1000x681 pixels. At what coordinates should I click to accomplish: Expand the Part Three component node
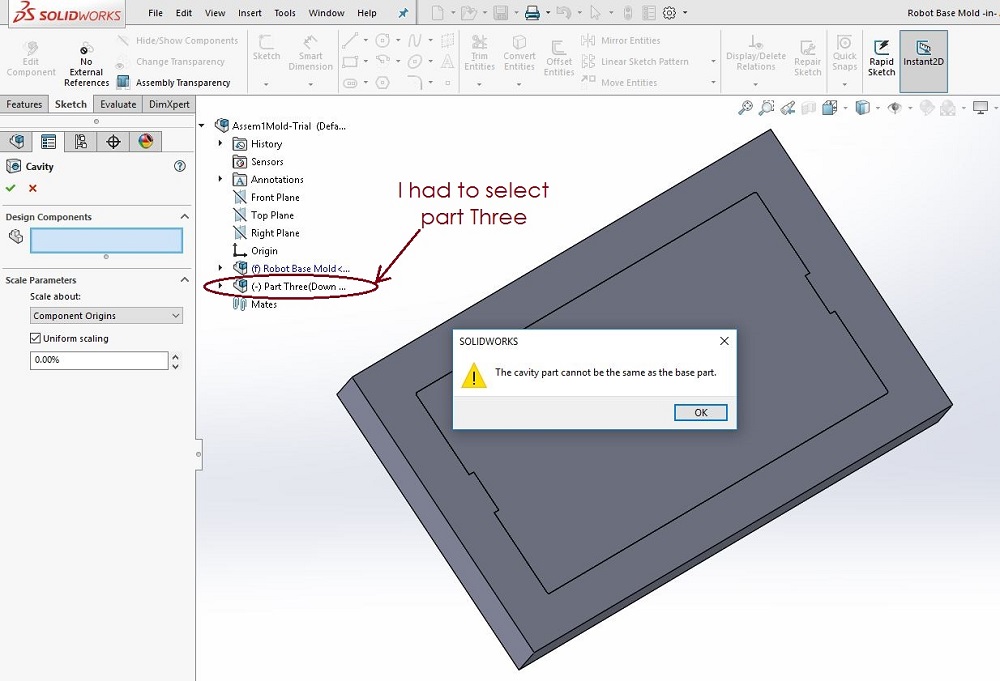(x=220, y=286)
